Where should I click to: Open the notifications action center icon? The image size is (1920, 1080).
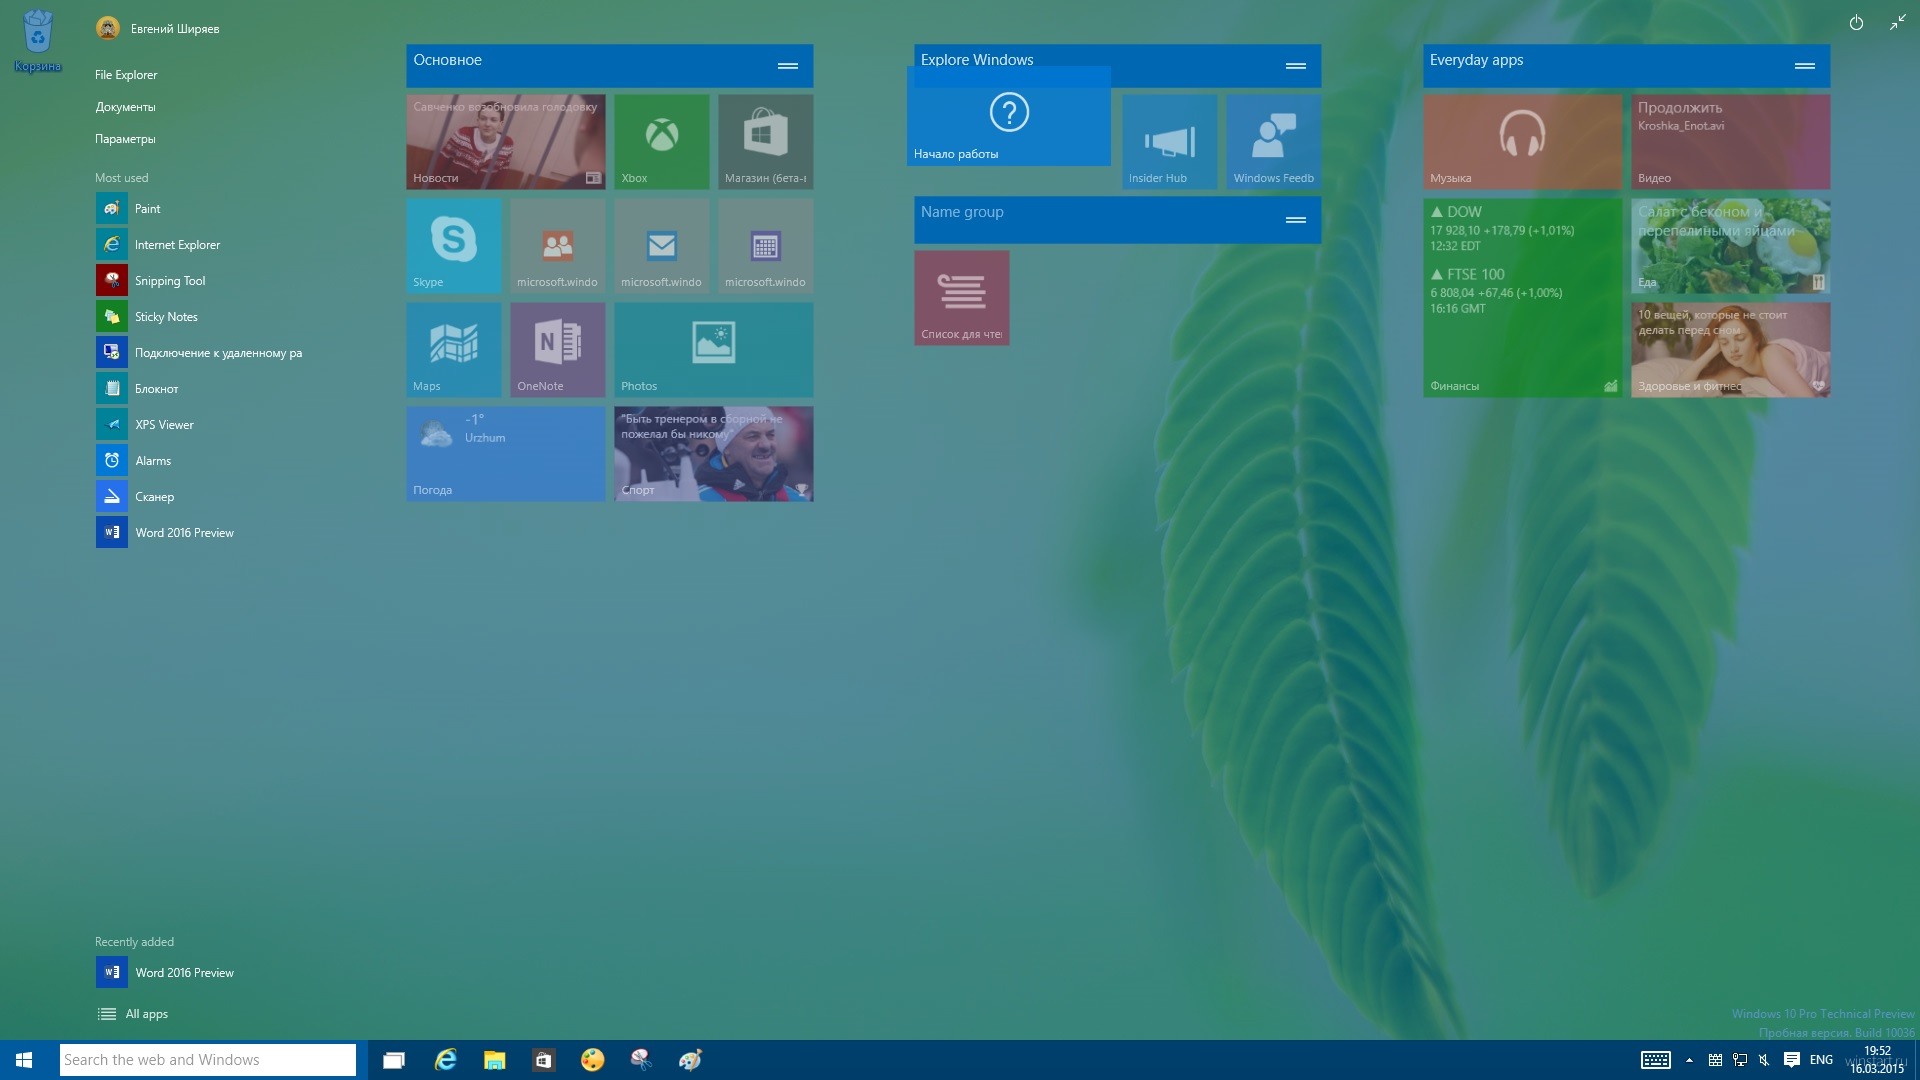click(1792, 1060)
